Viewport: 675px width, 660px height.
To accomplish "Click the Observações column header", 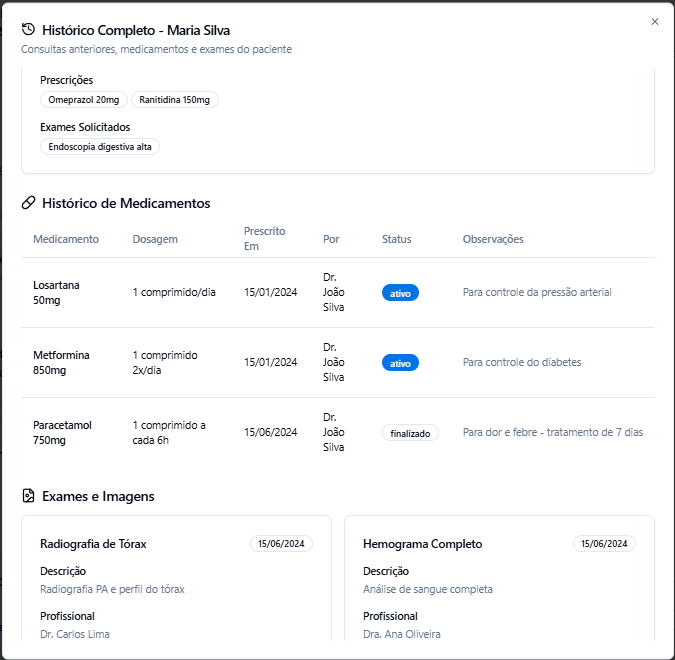I will [493, 239].
